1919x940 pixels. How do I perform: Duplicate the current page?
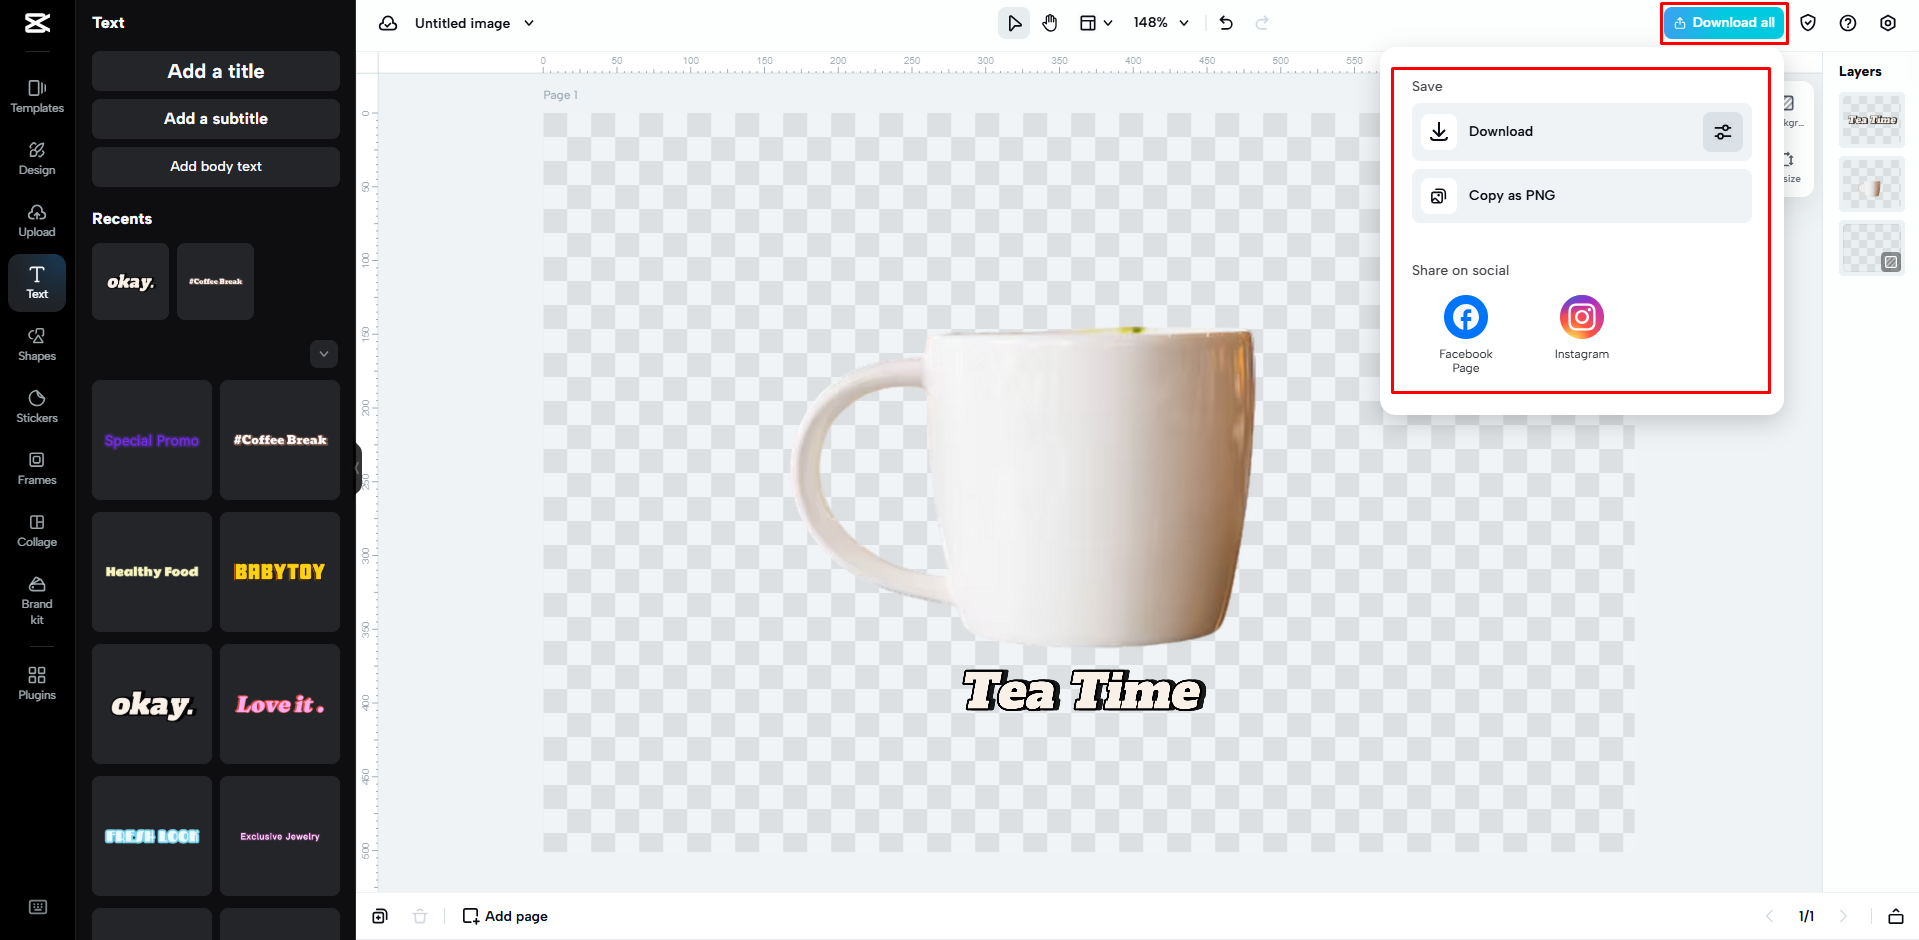(379, 915)
